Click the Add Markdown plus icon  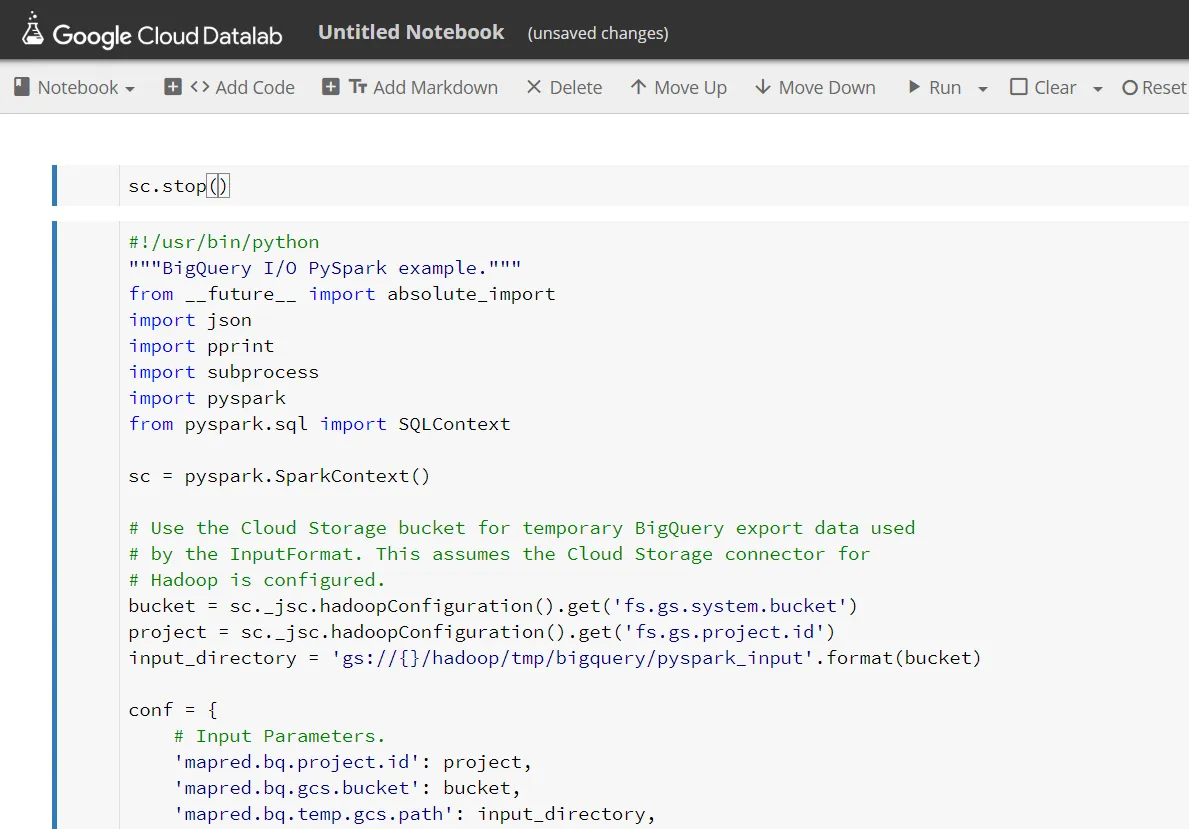click(x=331, y=87)
